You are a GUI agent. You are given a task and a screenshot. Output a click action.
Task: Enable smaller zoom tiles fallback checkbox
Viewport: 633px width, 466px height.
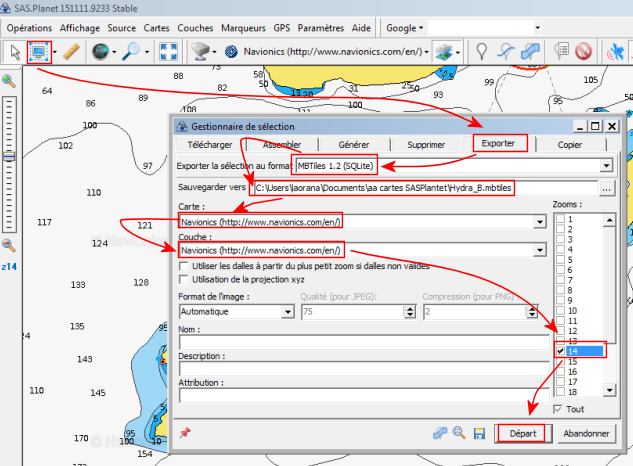(x=184, y=266)
